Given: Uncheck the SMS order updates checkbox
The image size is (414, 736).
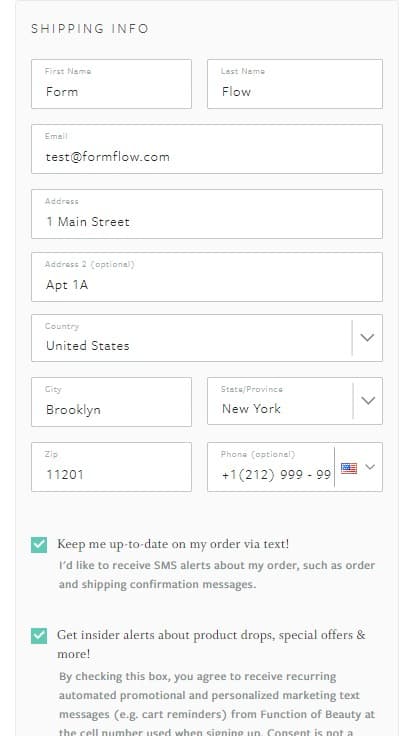Looking at the screenshot, I should [x=39, y=545].
